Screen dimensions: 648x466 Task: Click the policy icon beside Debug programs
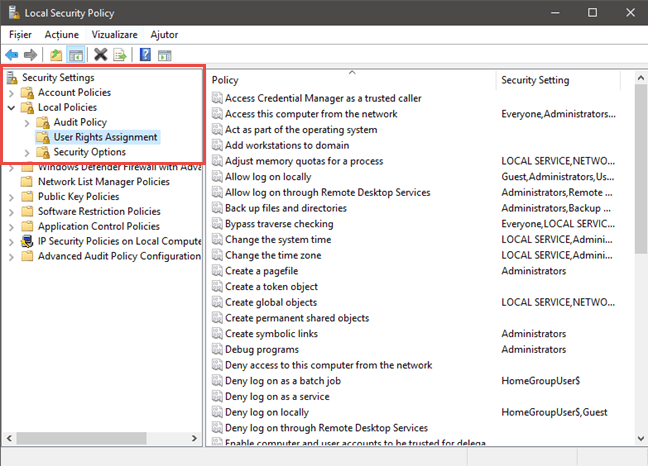[217, 349]
